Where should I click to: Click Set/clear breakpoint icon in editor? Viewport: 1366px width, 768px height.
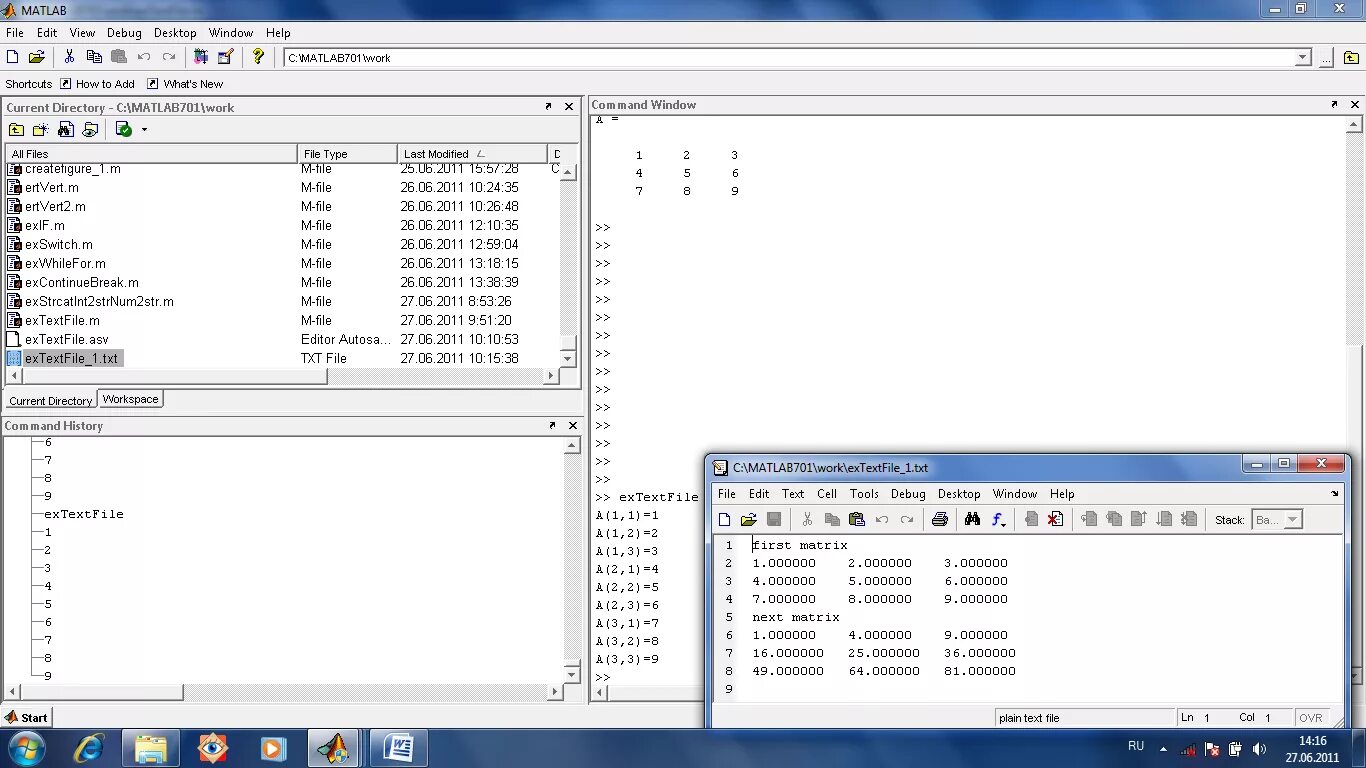click(1031, 519)
